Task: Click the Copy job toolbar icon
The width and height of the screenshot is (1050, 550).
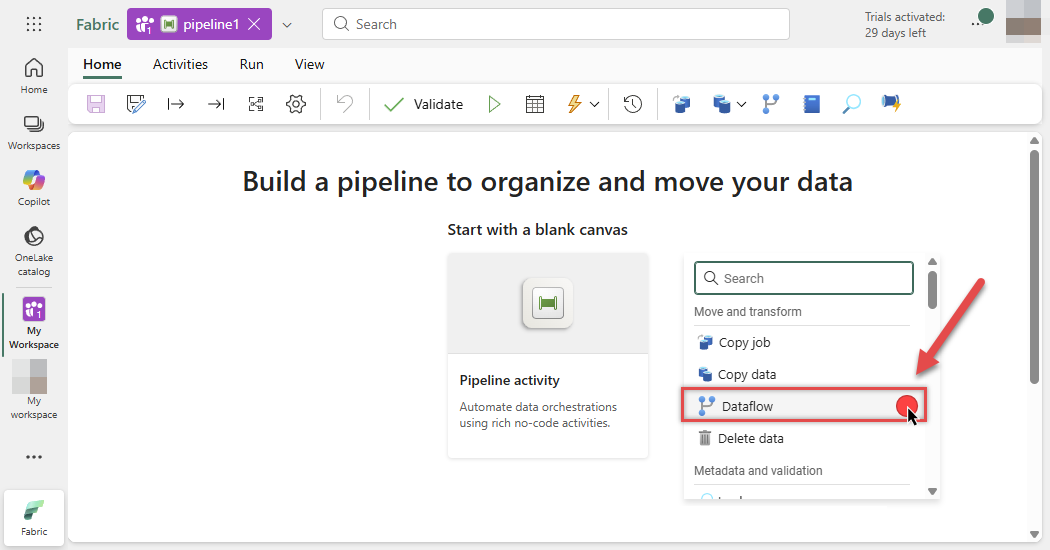Action: (x=682, y=104)
